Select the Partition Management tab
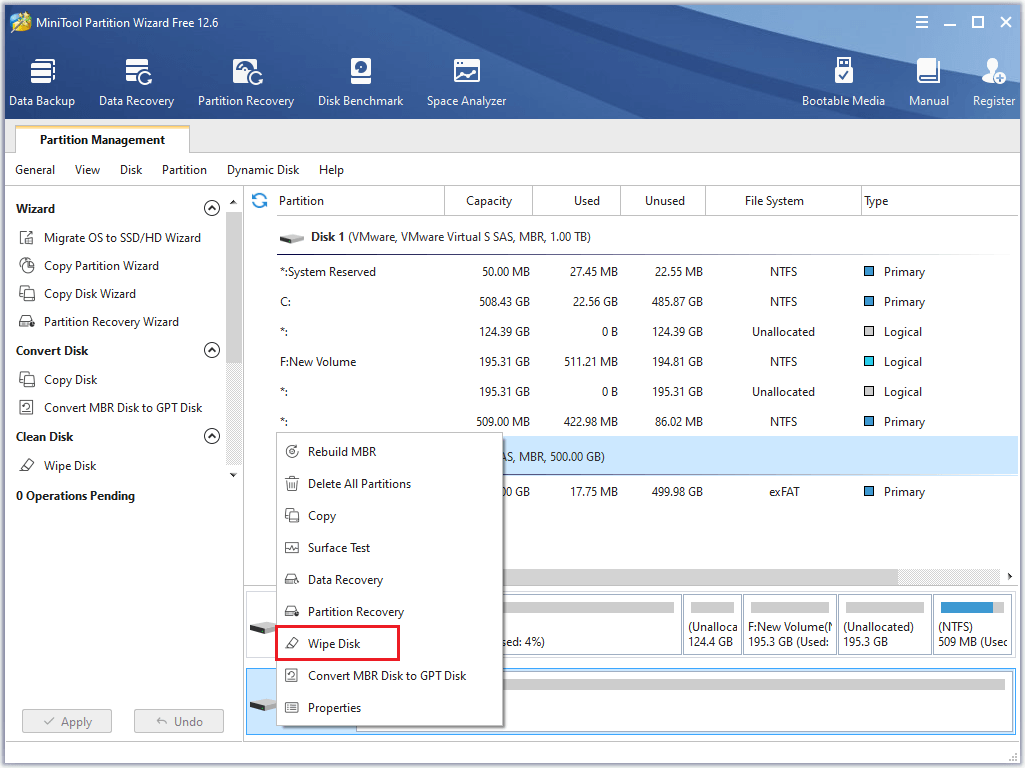Screen dimensions: 1025x768 [x=102, y=140]
